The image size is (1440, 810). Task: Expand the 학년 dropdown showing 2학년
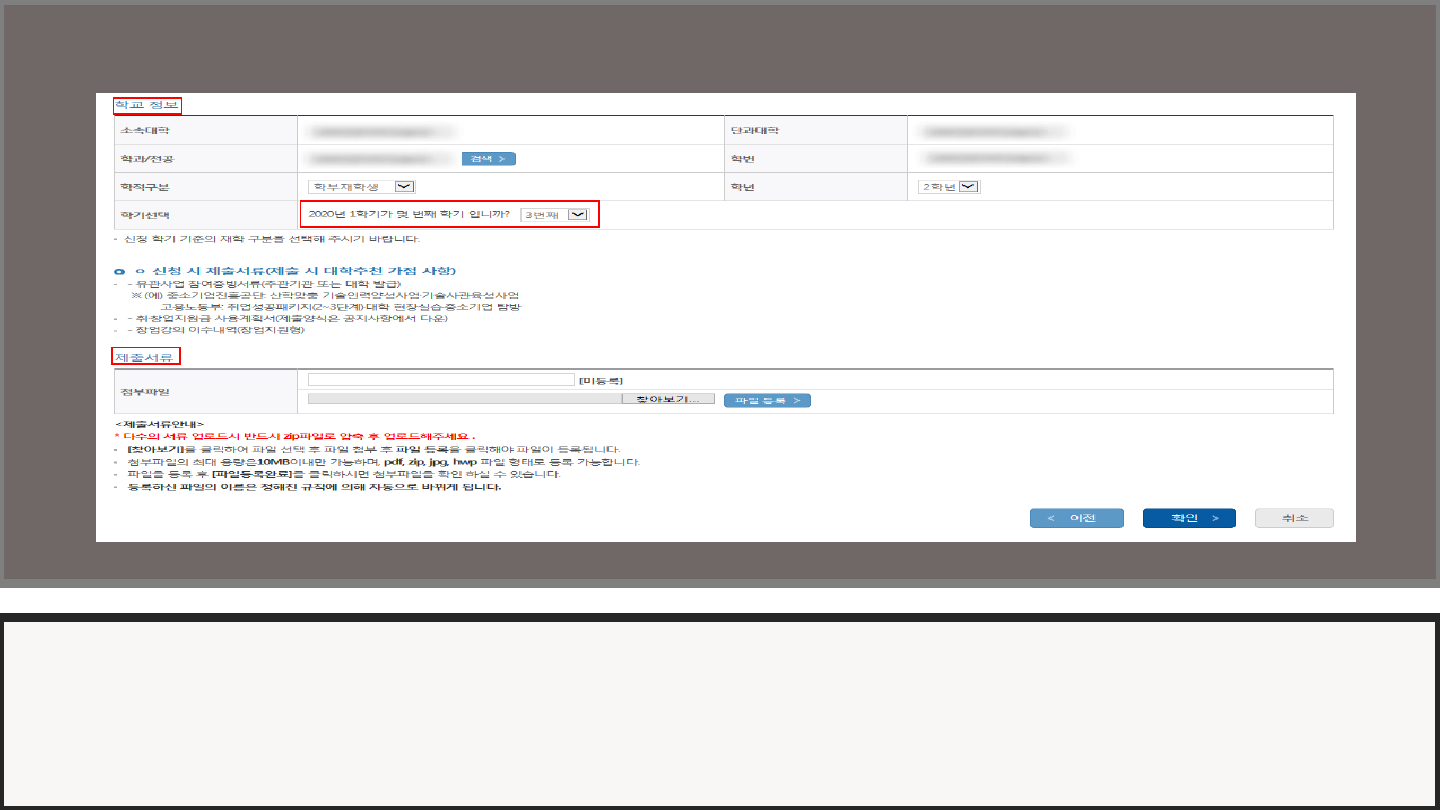tap(949, 186)
